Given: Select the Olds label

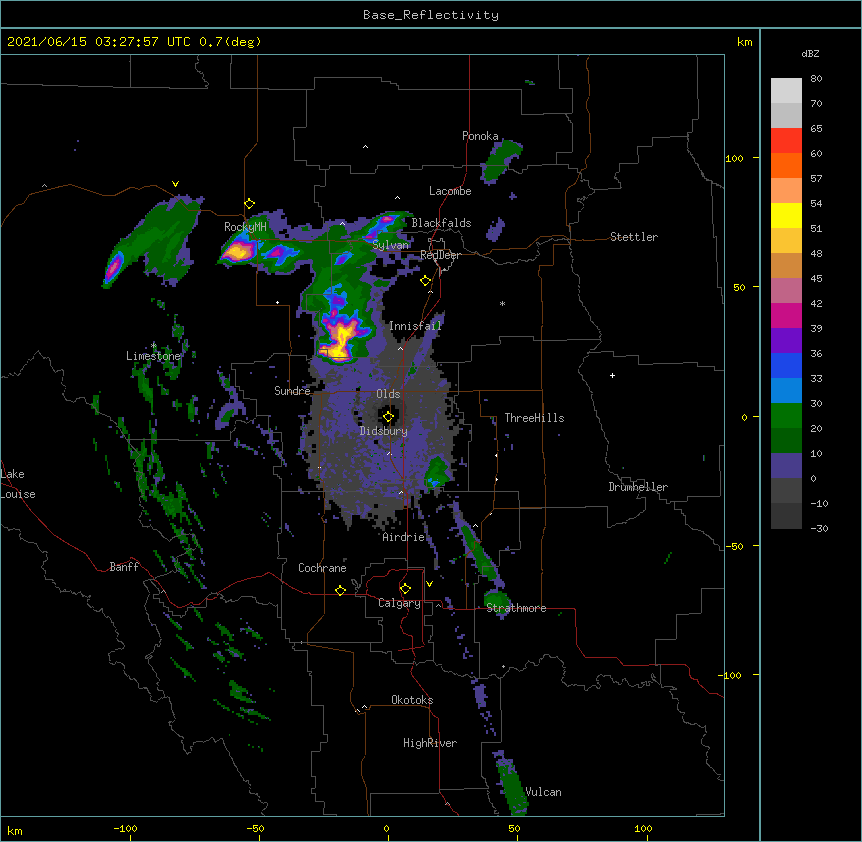Looking at the screenshot, I should [x=388, y=394].
